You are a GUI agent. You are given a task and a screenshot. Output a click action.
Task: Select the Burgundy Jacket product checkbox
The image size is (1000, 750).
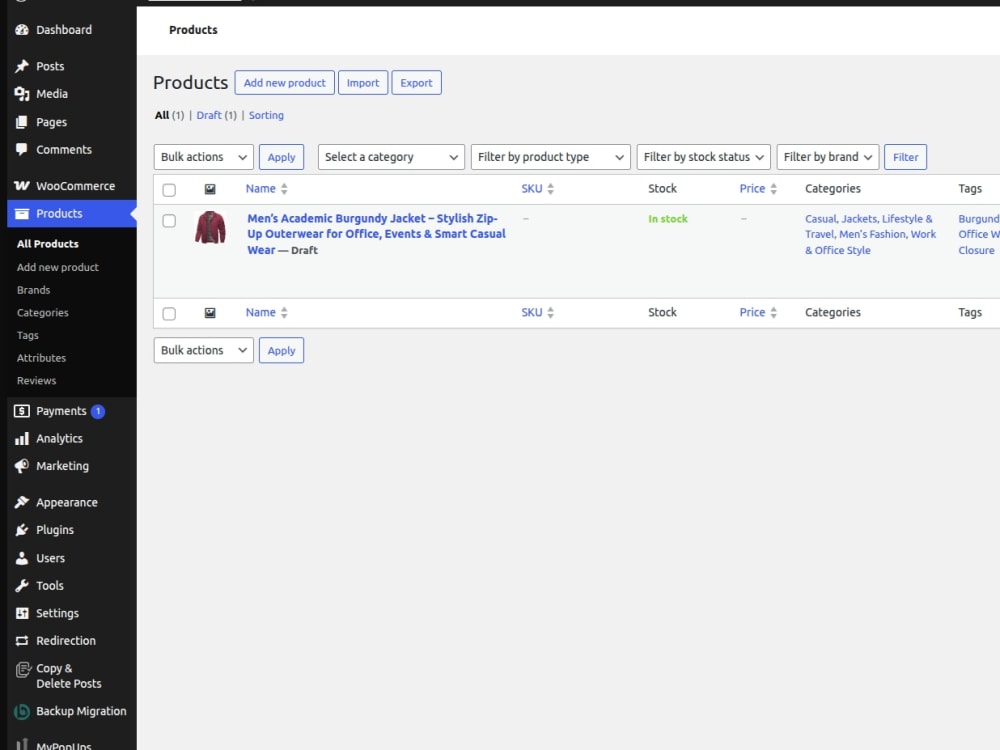(x=169, y=221)
